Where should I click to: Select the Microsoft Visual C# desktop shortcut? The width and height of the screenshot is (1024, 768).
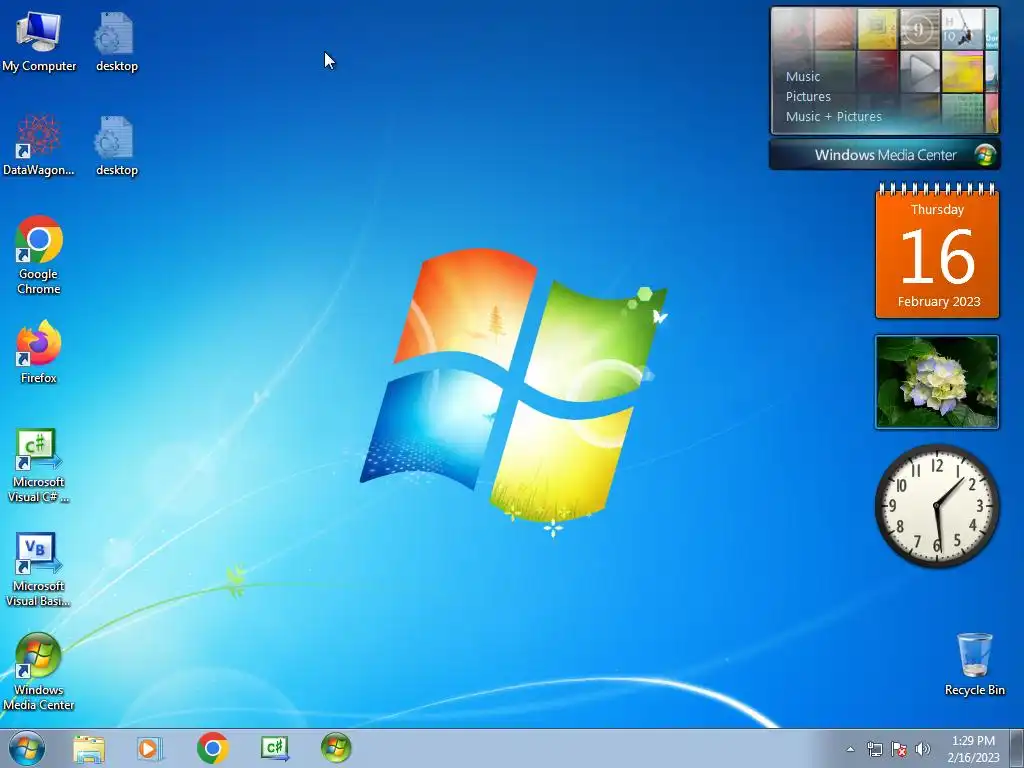click(x=39, y=466)
